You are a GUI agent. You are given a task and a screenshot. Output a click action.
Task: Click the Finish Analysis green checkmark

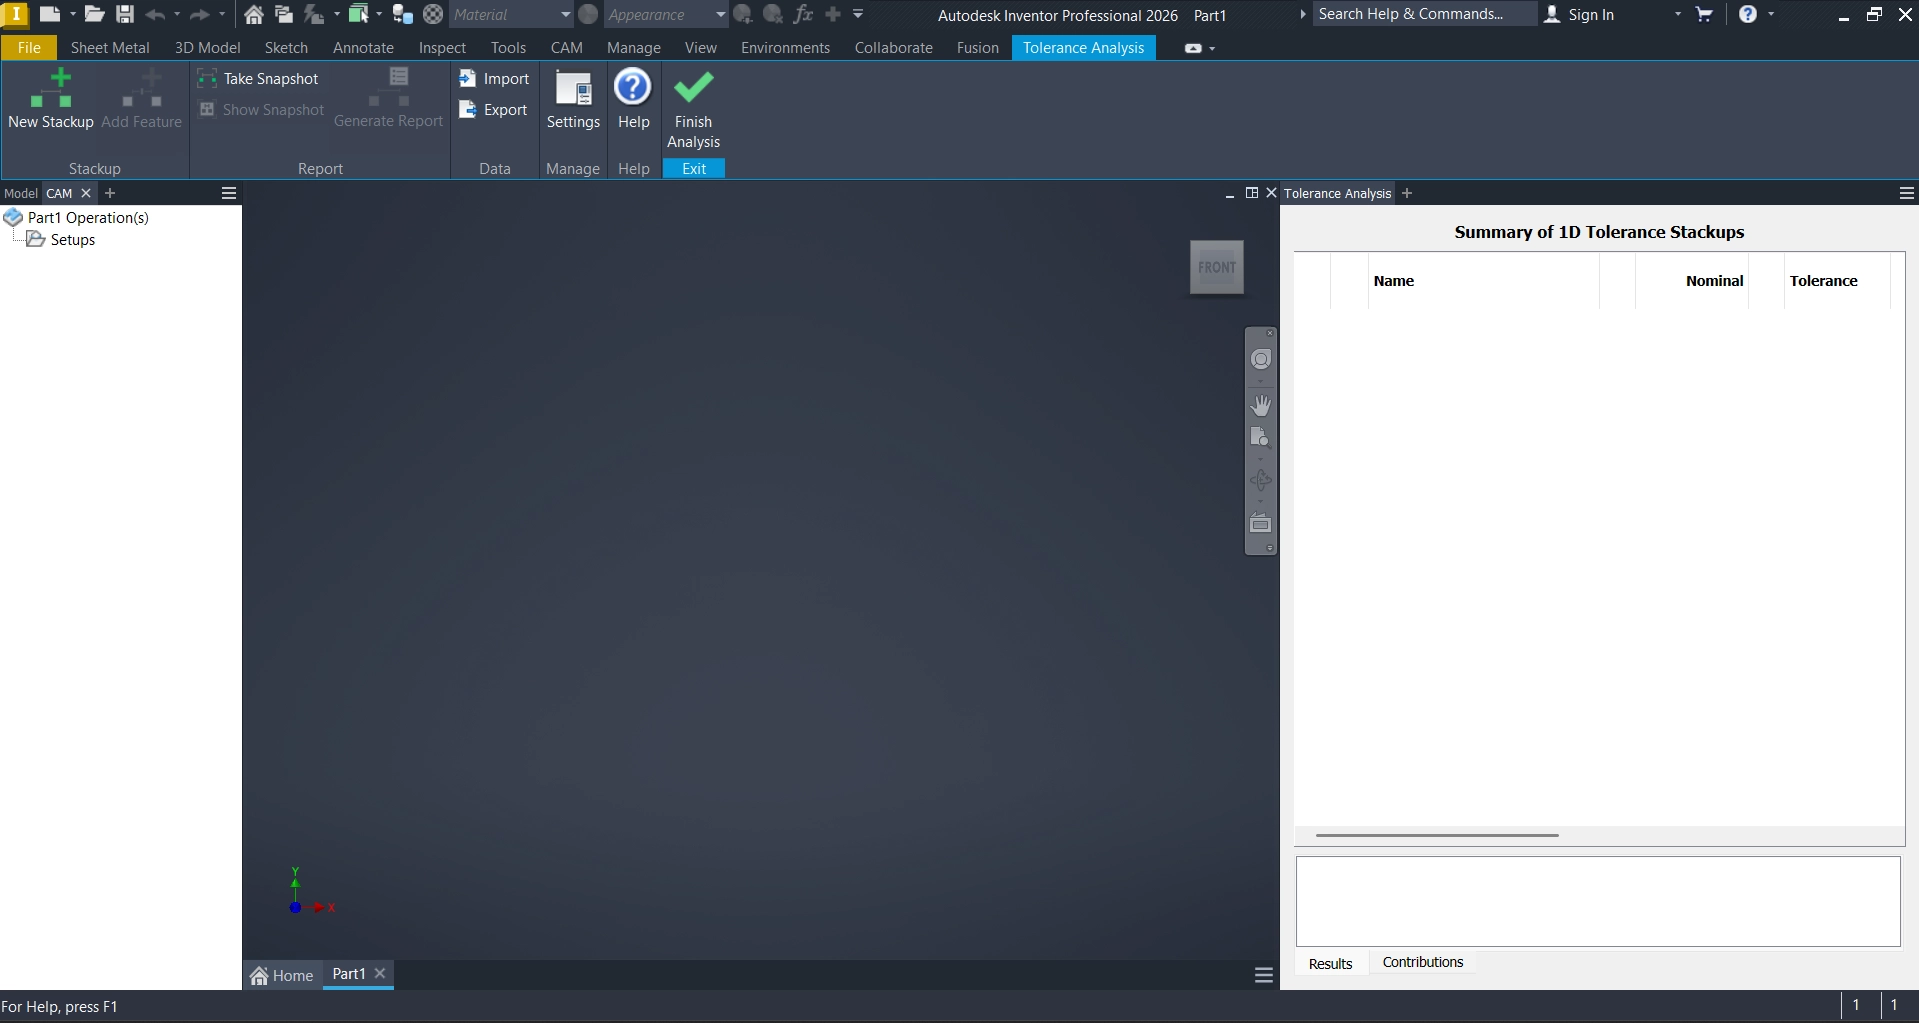click(x=693, y=89)
